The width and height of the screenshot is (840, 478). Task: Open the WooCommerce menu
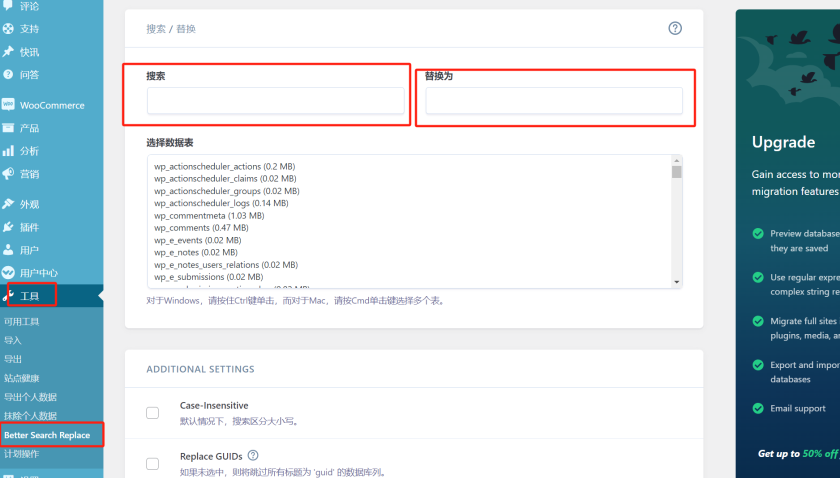coord(52,106)
